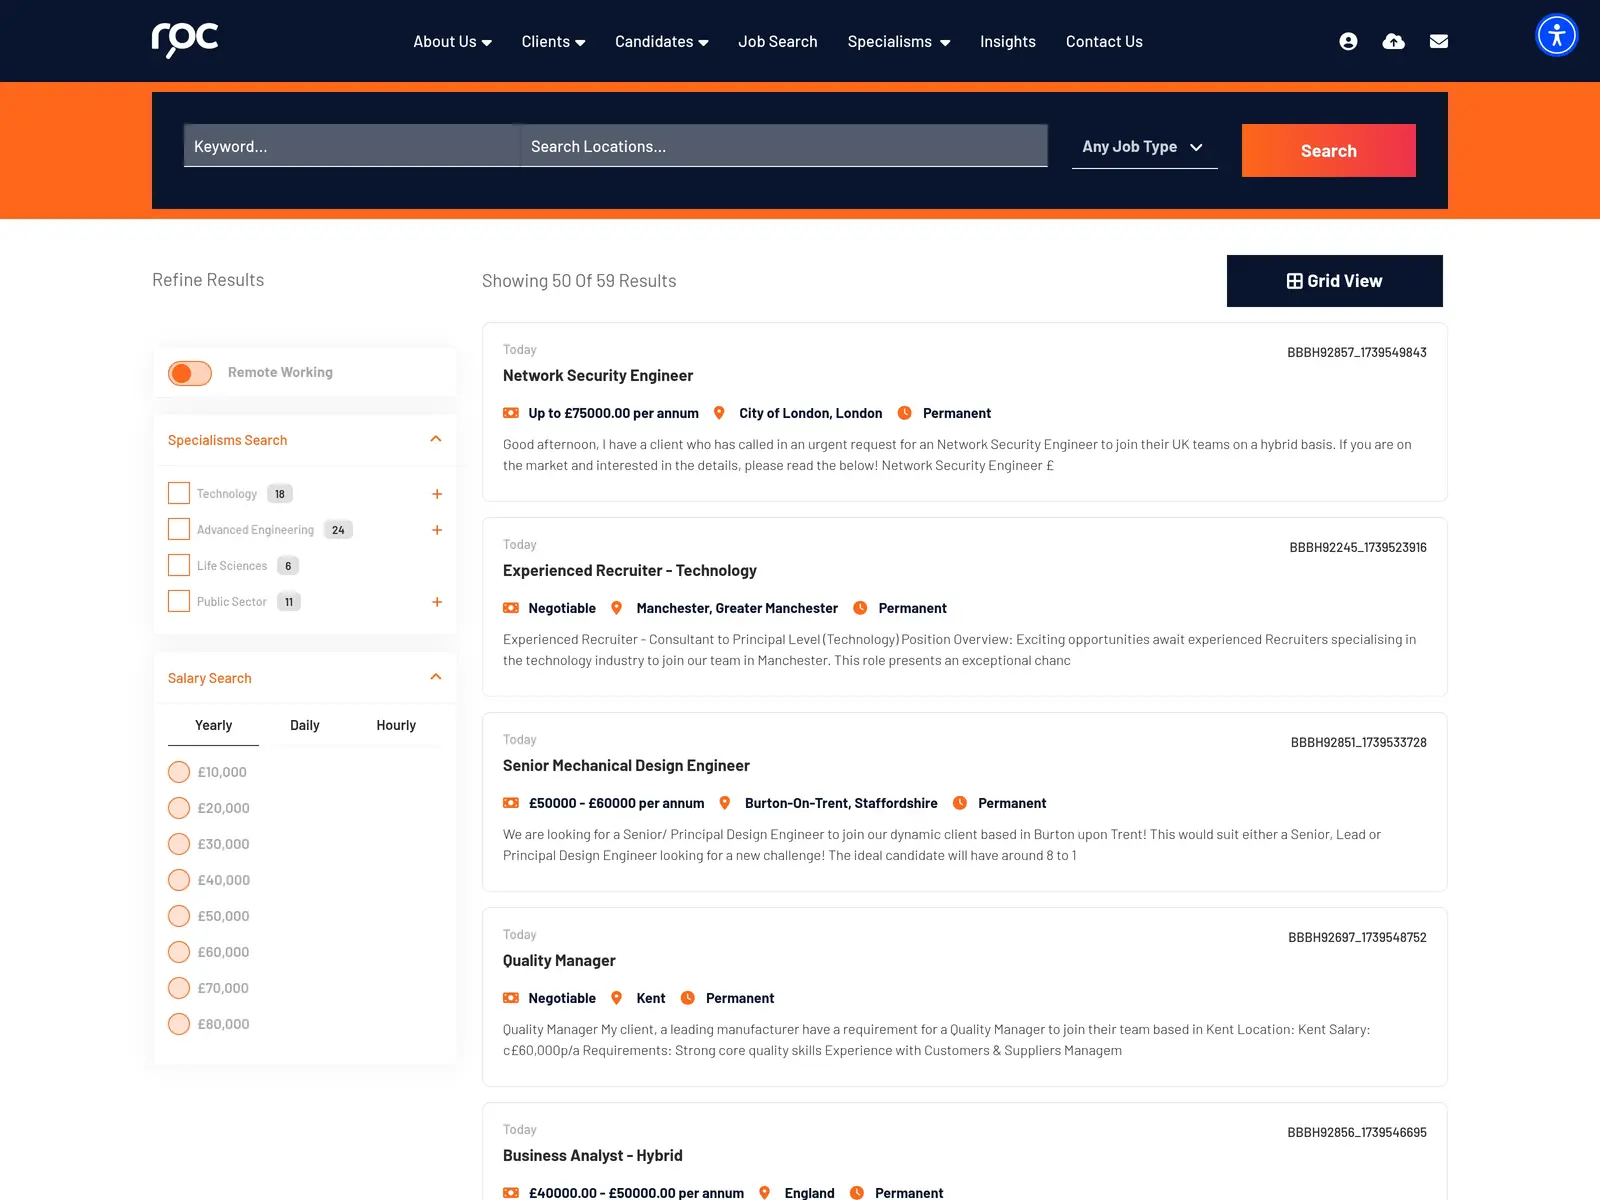
Task: Click location pin beside City of London
Action: pos(719,413)
